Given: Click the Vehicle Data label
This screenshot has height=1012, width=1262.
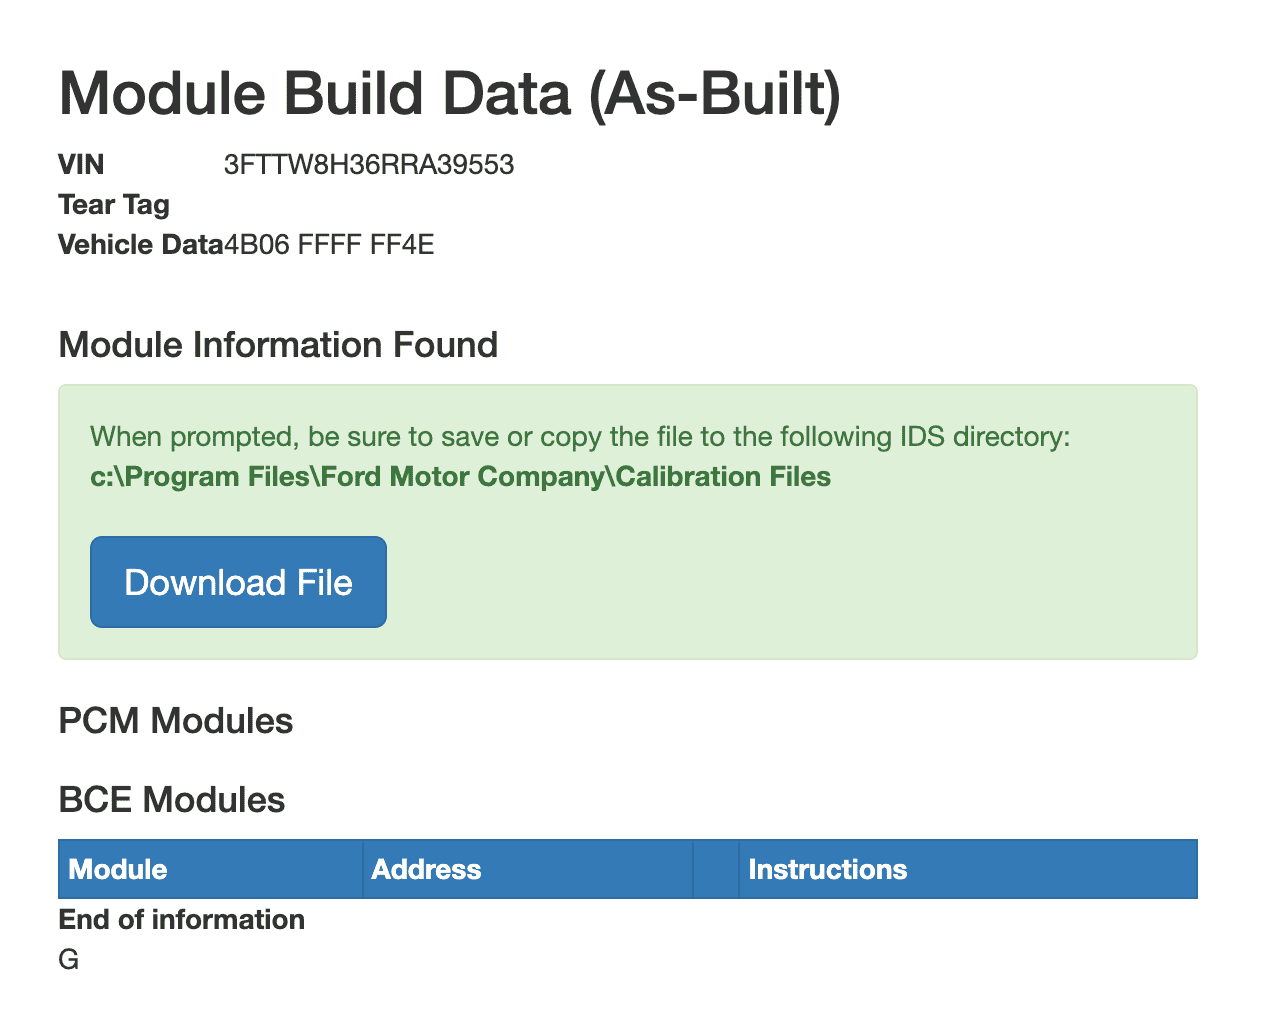Looking at the screenshot, I should coord(140,245).
